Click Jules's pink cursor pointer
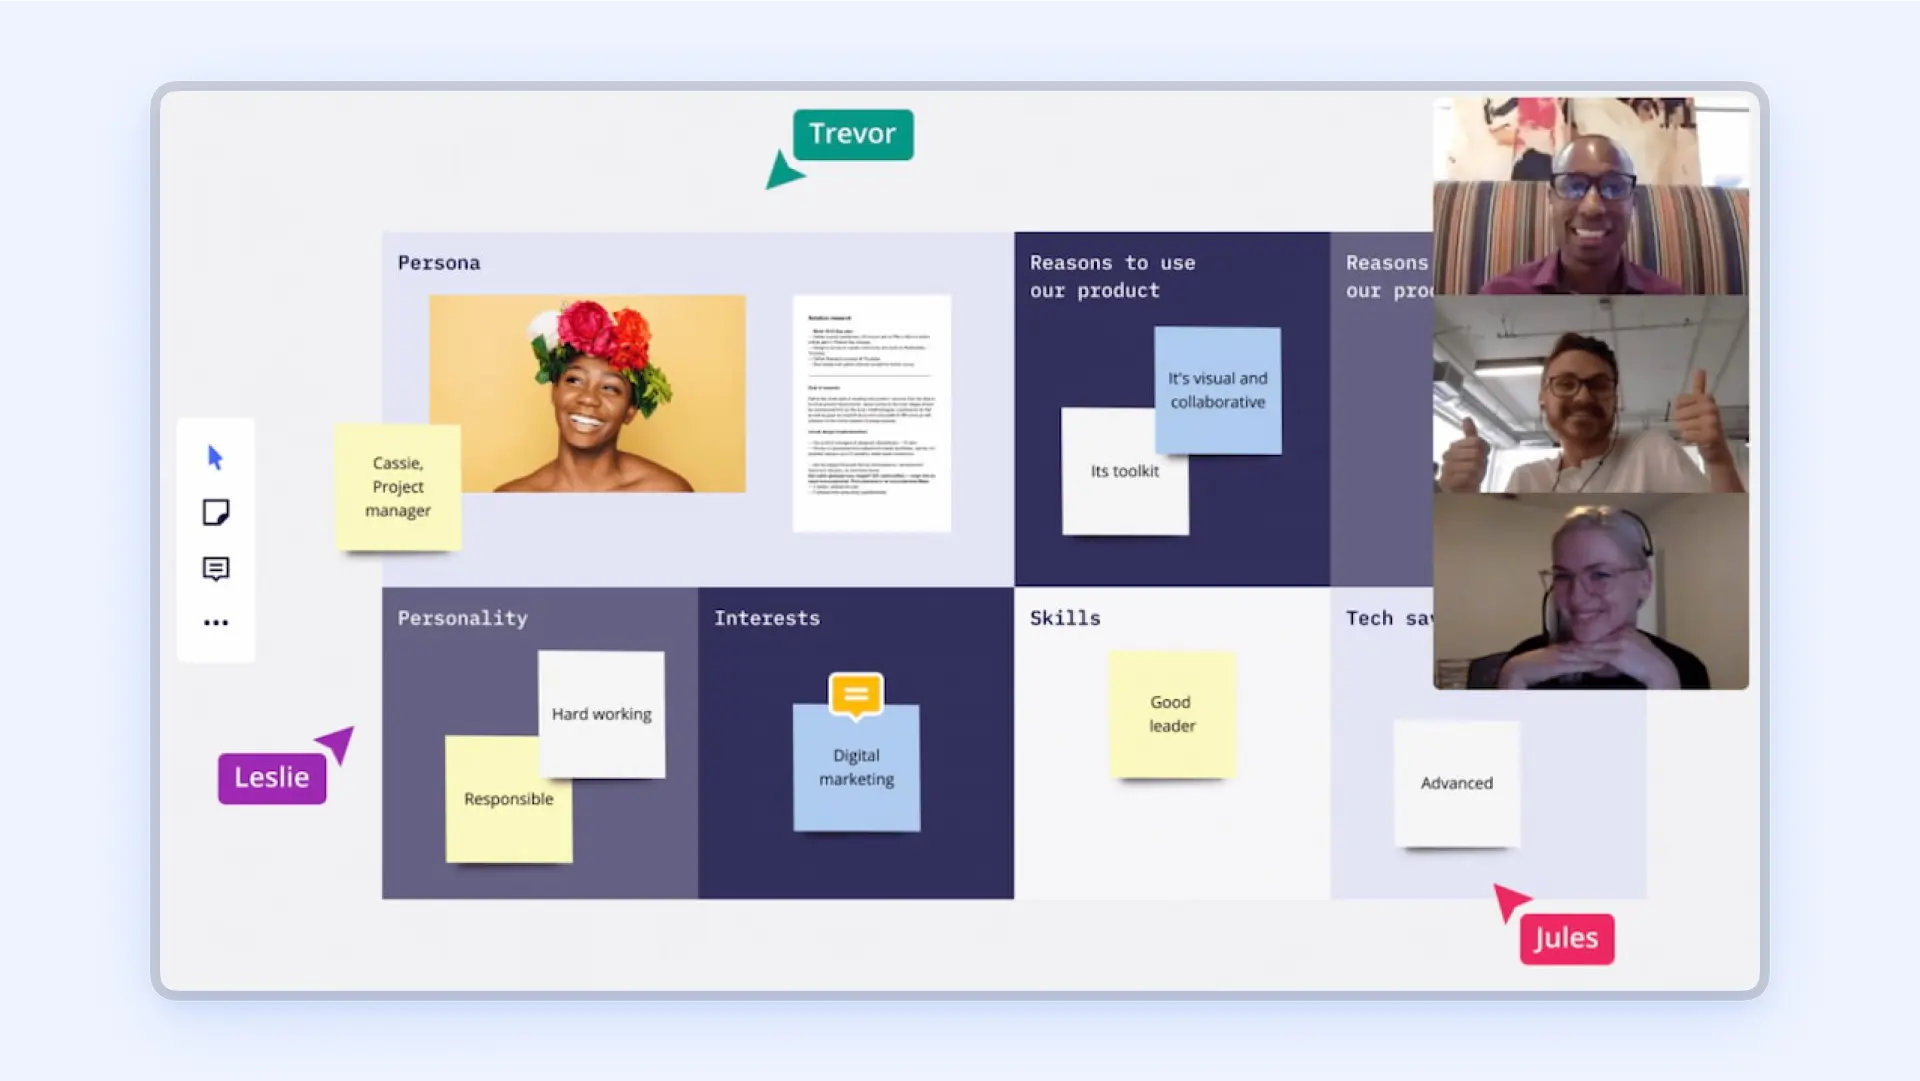Viewport: 1920px width, 1081px height. click(1508, 901)
